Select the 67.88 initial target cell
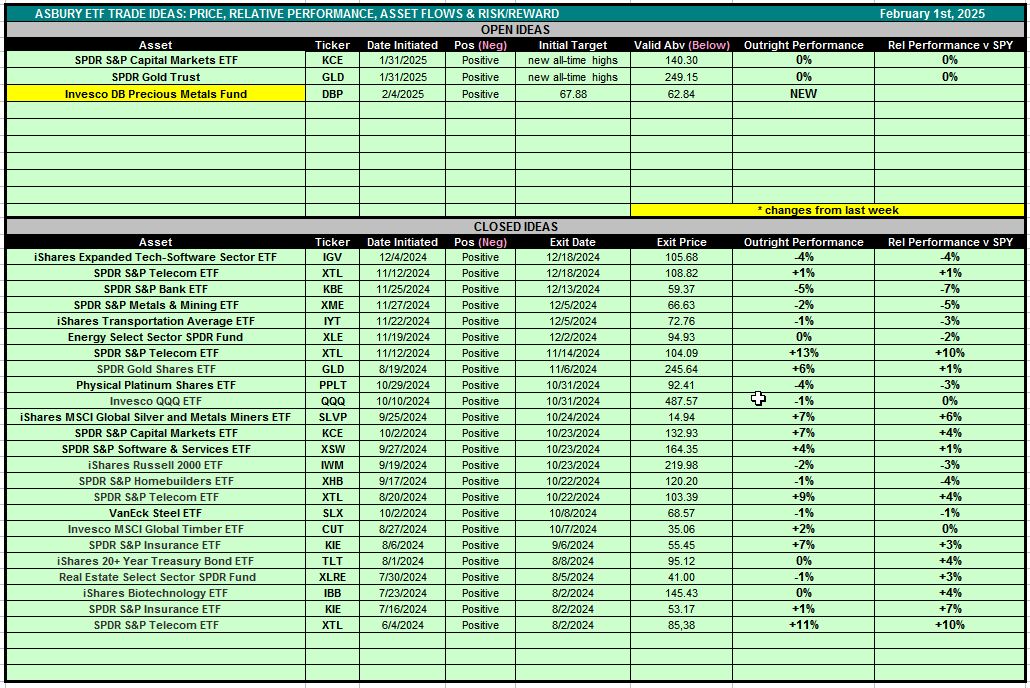Viewport: 1030px width, 688px height. pos(573,94)
